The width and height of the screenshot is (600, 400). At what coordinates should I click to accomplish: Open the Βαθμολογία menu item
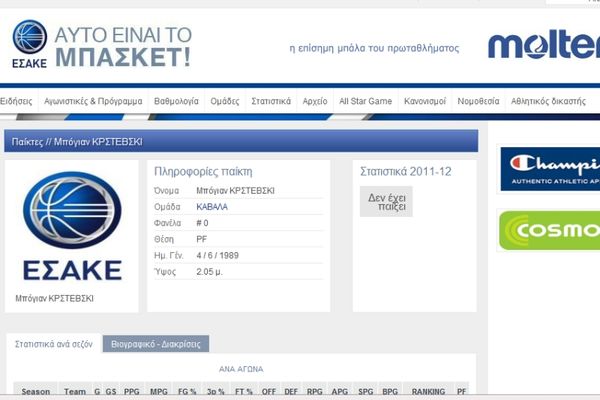point(176,101)
